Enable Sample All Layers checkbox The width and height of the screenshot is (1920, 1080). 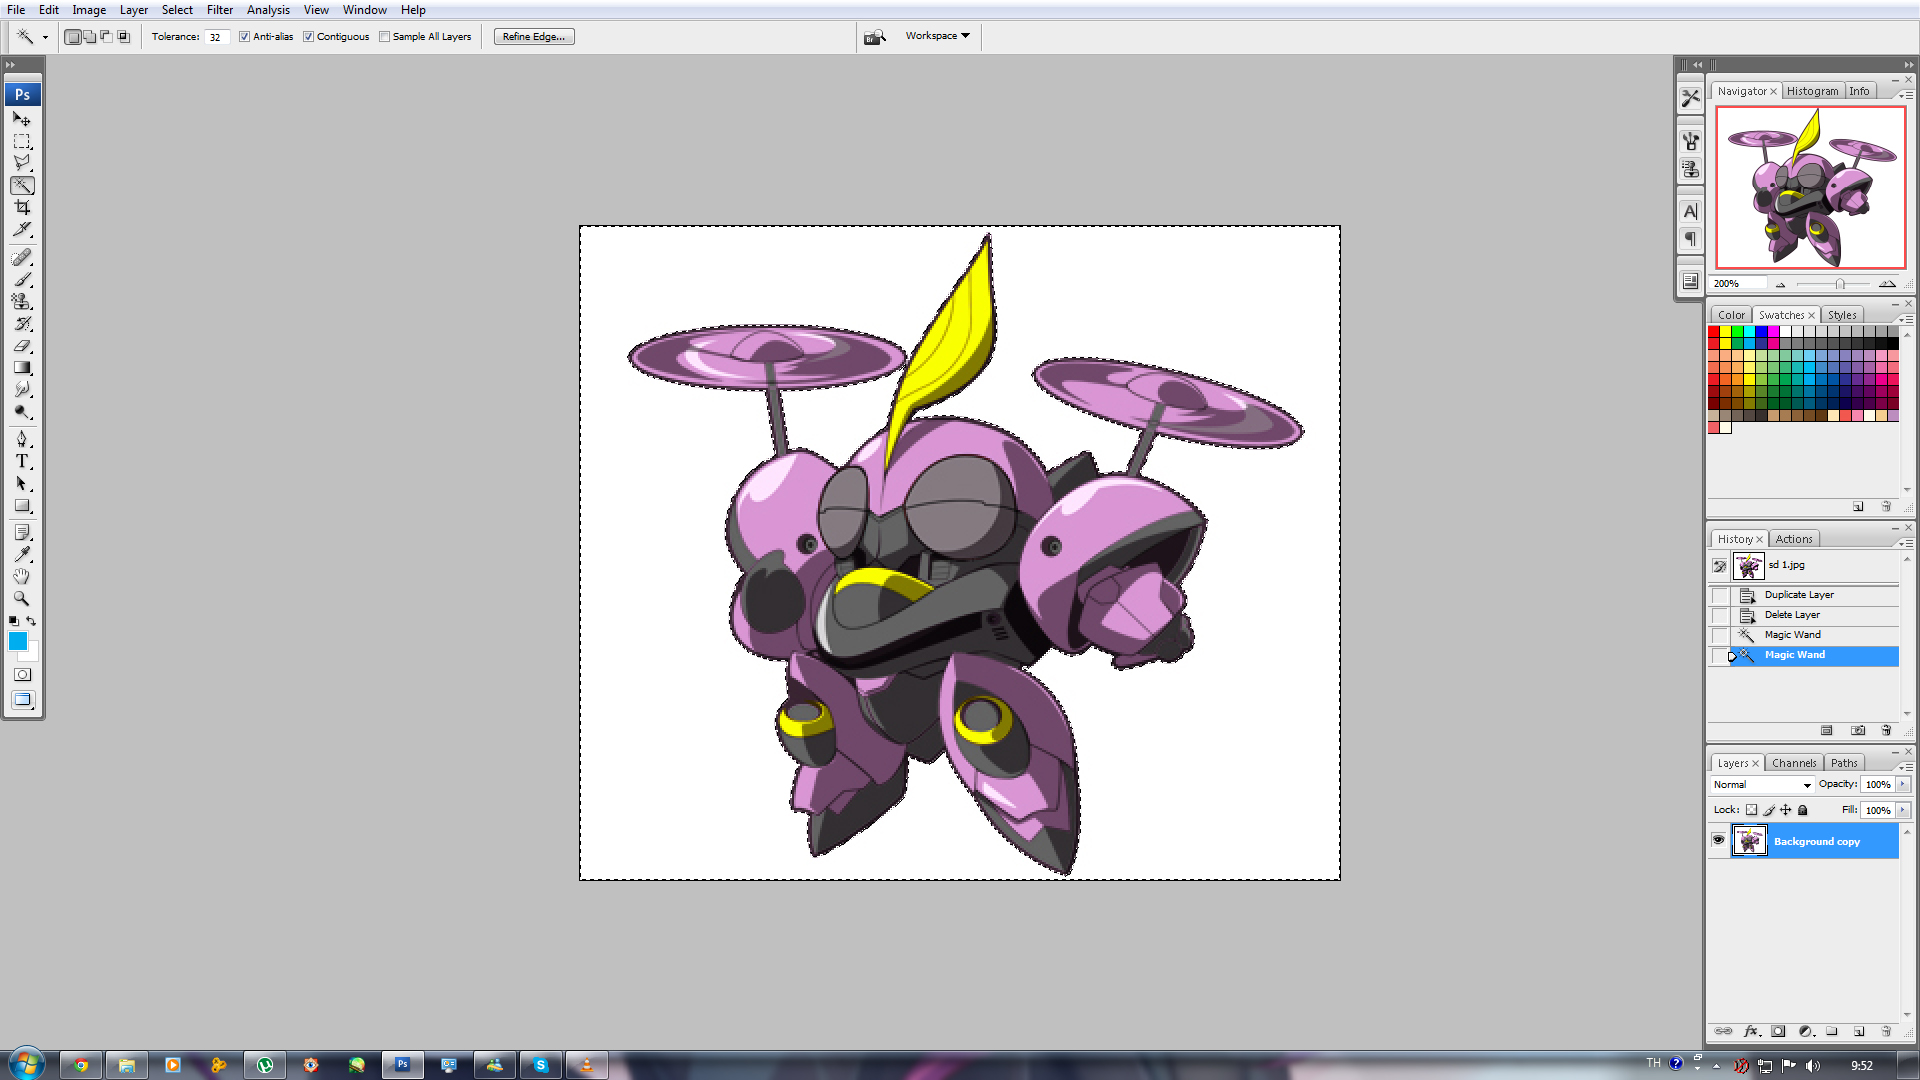(x=384, y=37)
